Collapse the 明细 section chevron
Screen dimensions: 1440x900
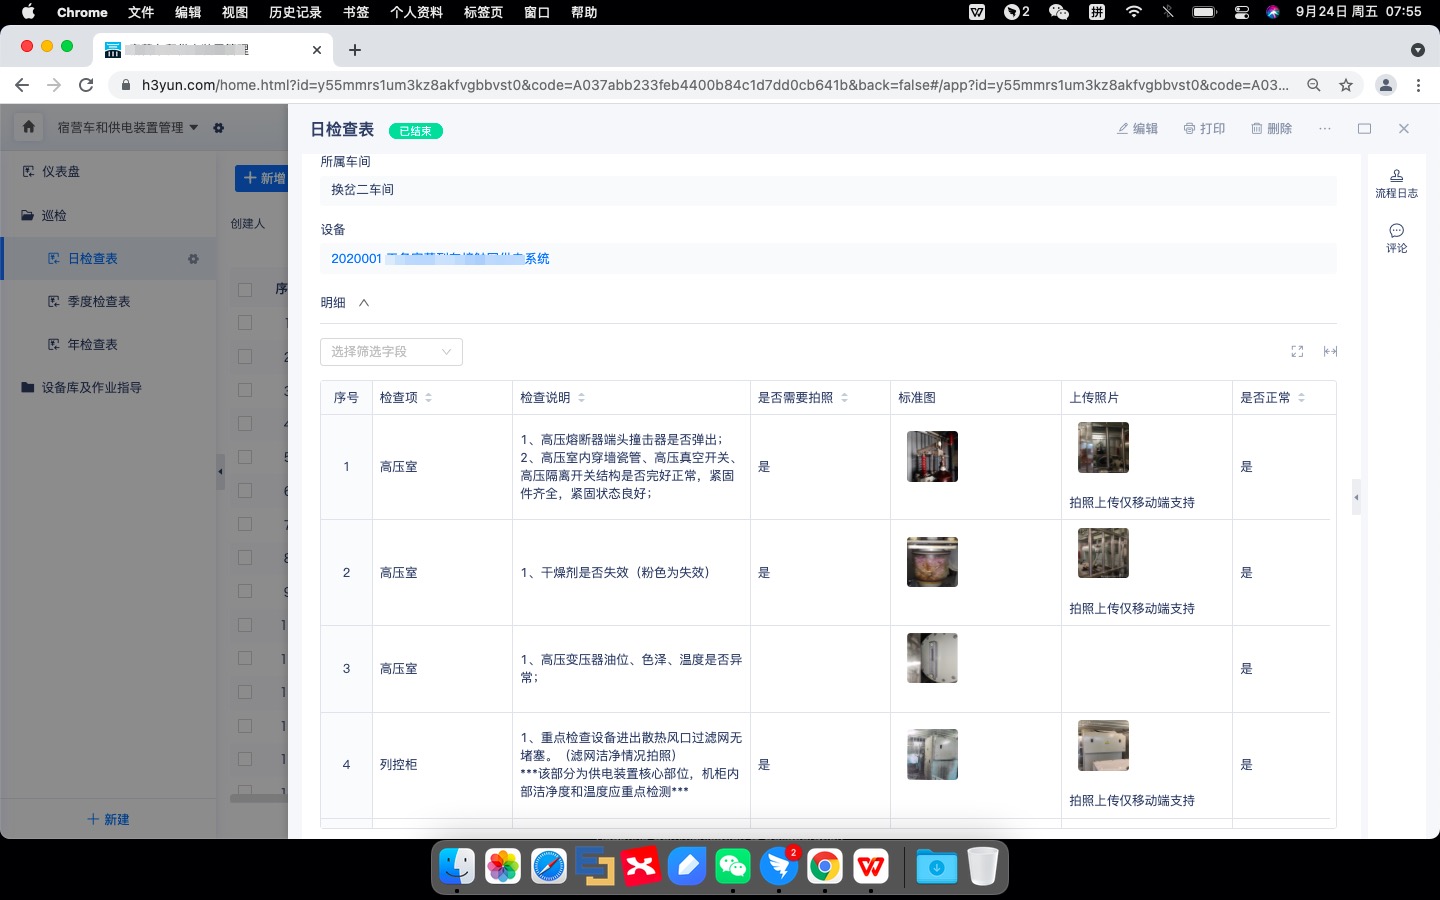click(x=364, y=303)
